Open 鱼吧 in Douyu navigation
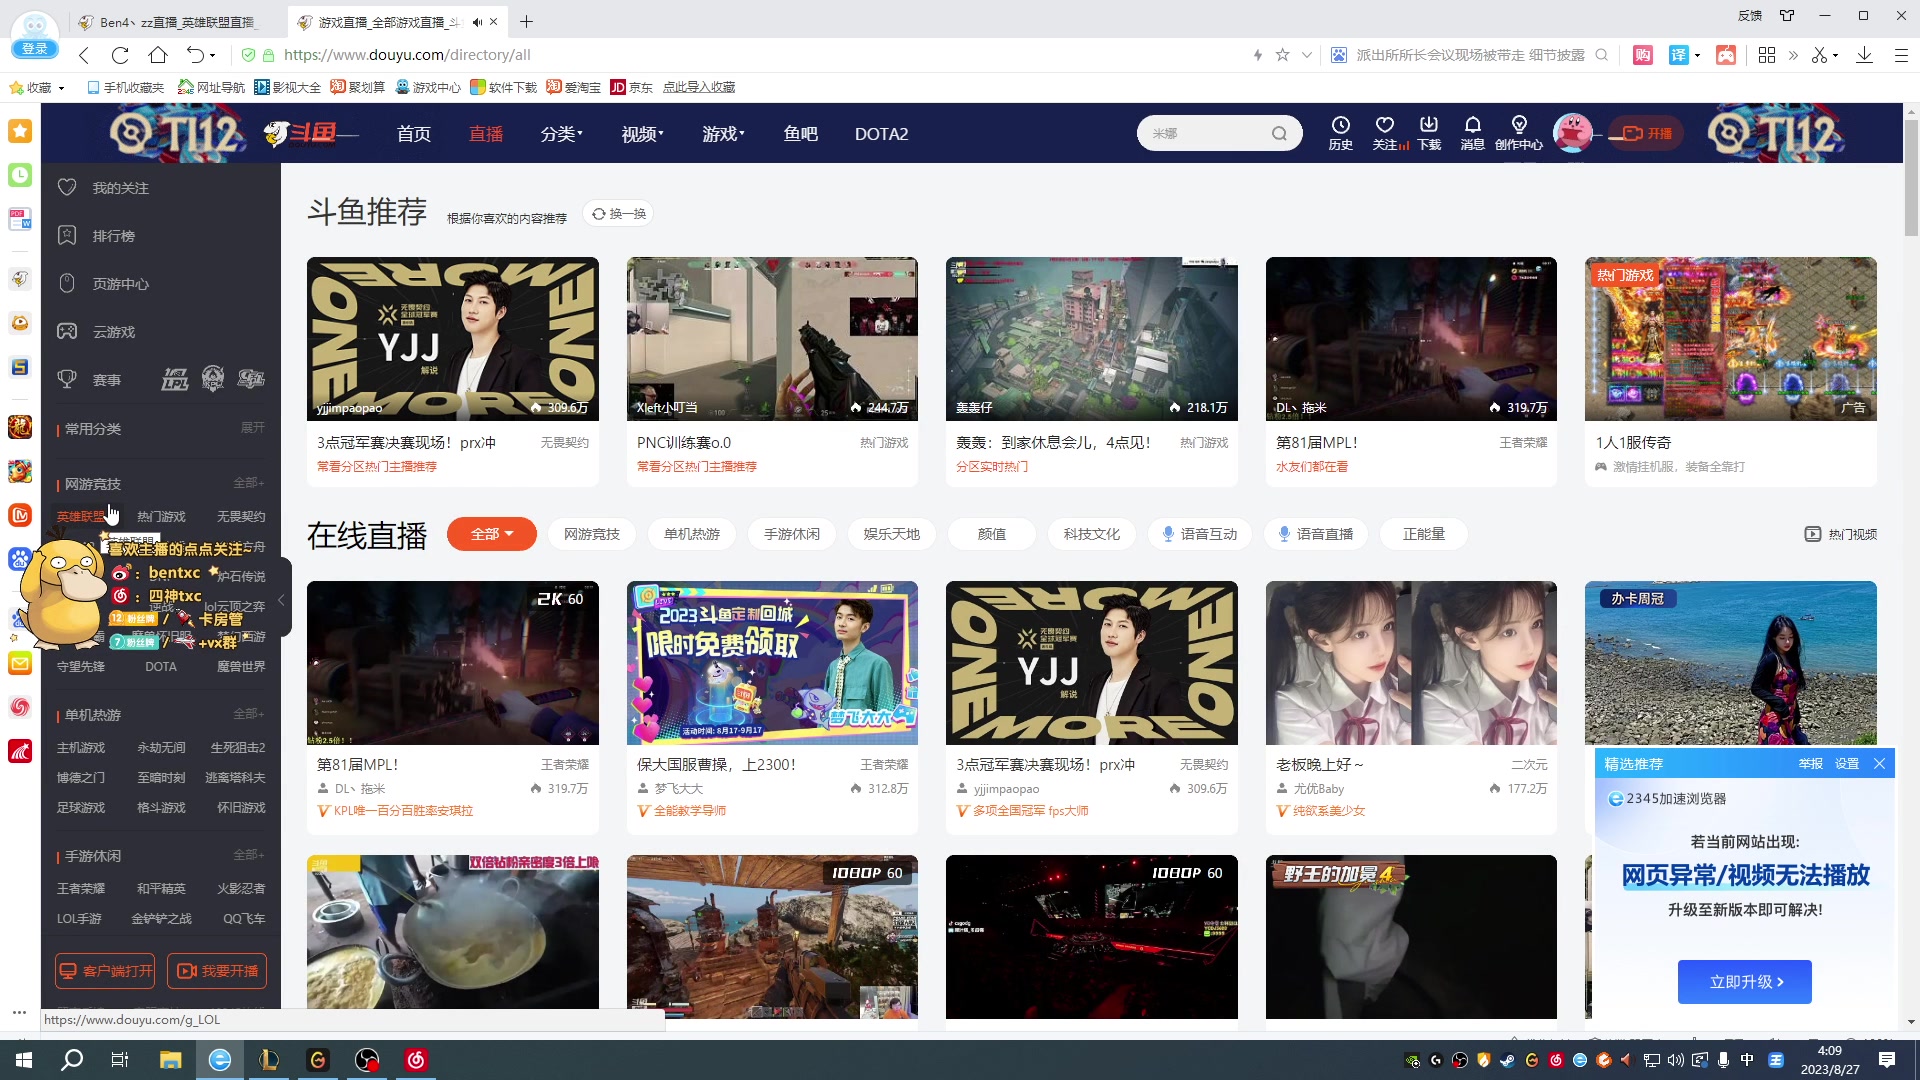Viewport: 1920px width, 1080px height. (x=800, y=134)
